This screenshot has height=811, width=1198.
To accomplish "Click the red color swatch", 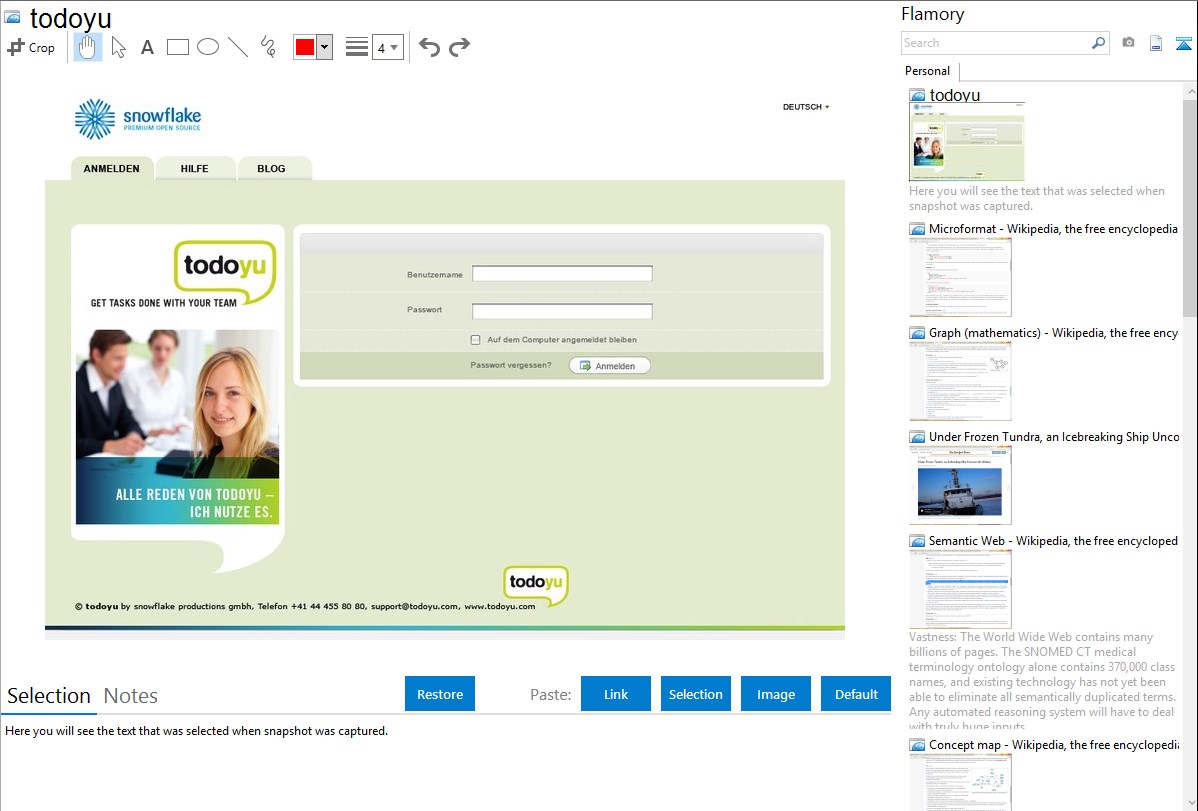I will point(305,47).
